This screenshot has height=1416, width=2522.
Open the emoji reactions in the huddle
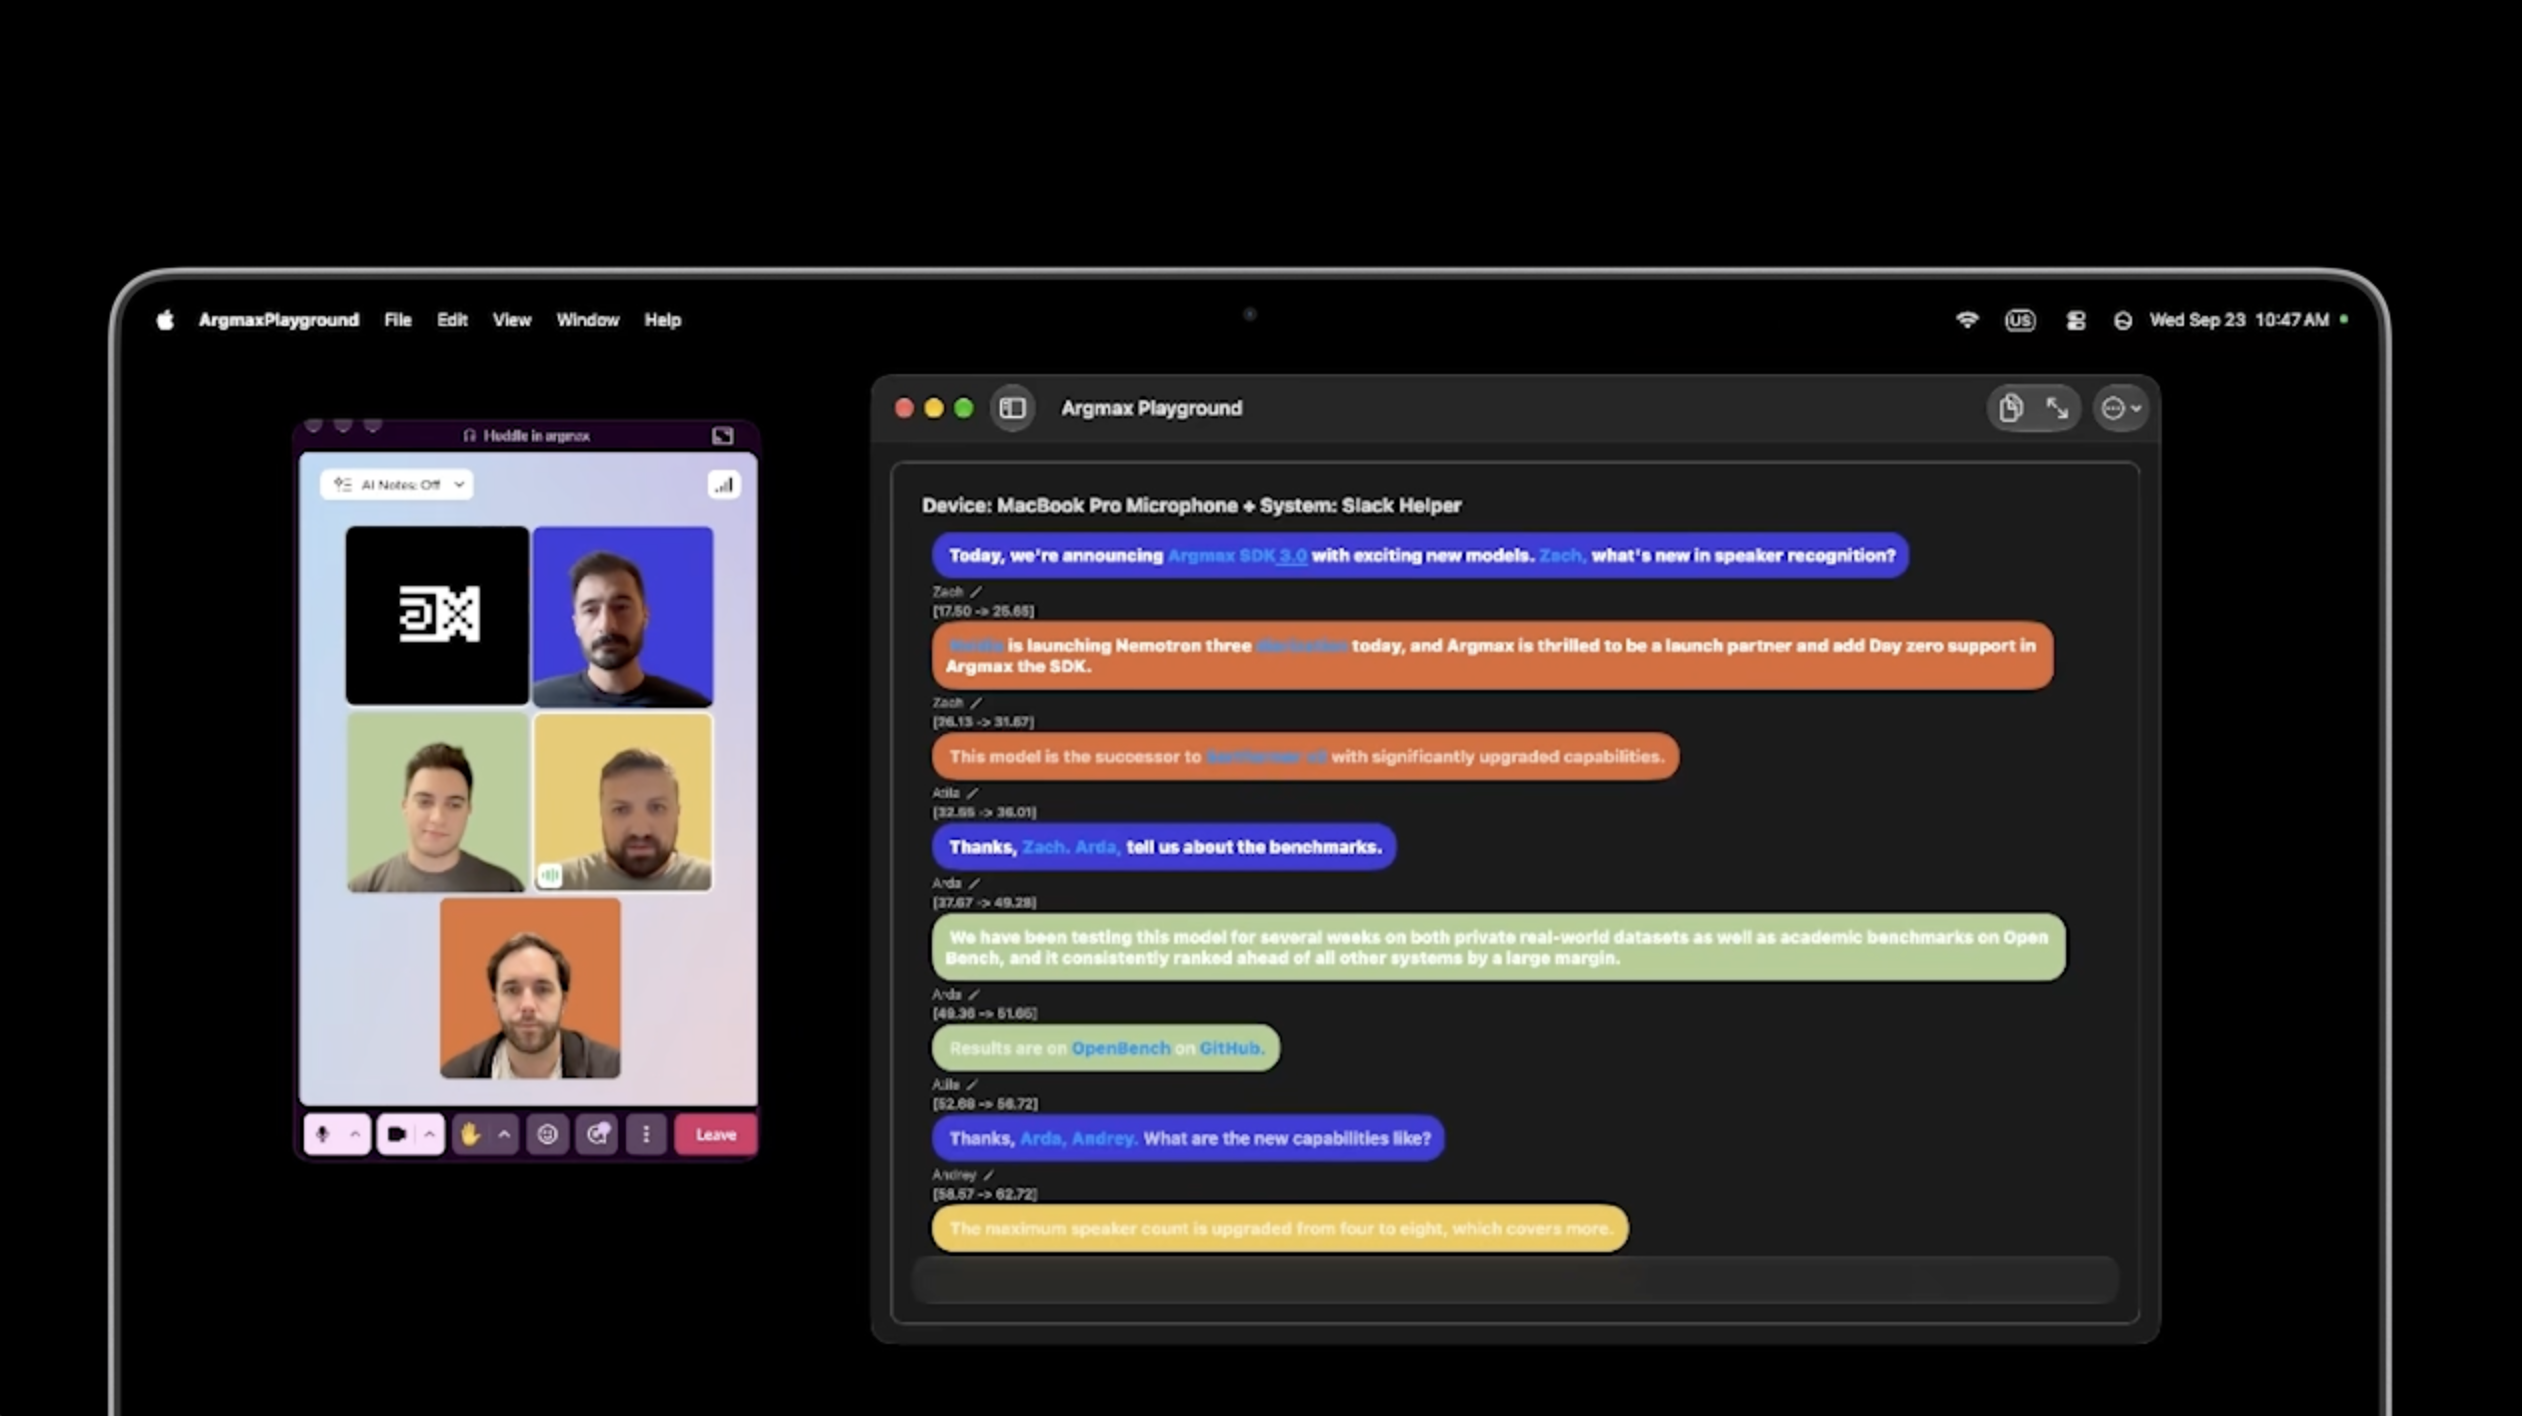click(x=547, y=1134)
